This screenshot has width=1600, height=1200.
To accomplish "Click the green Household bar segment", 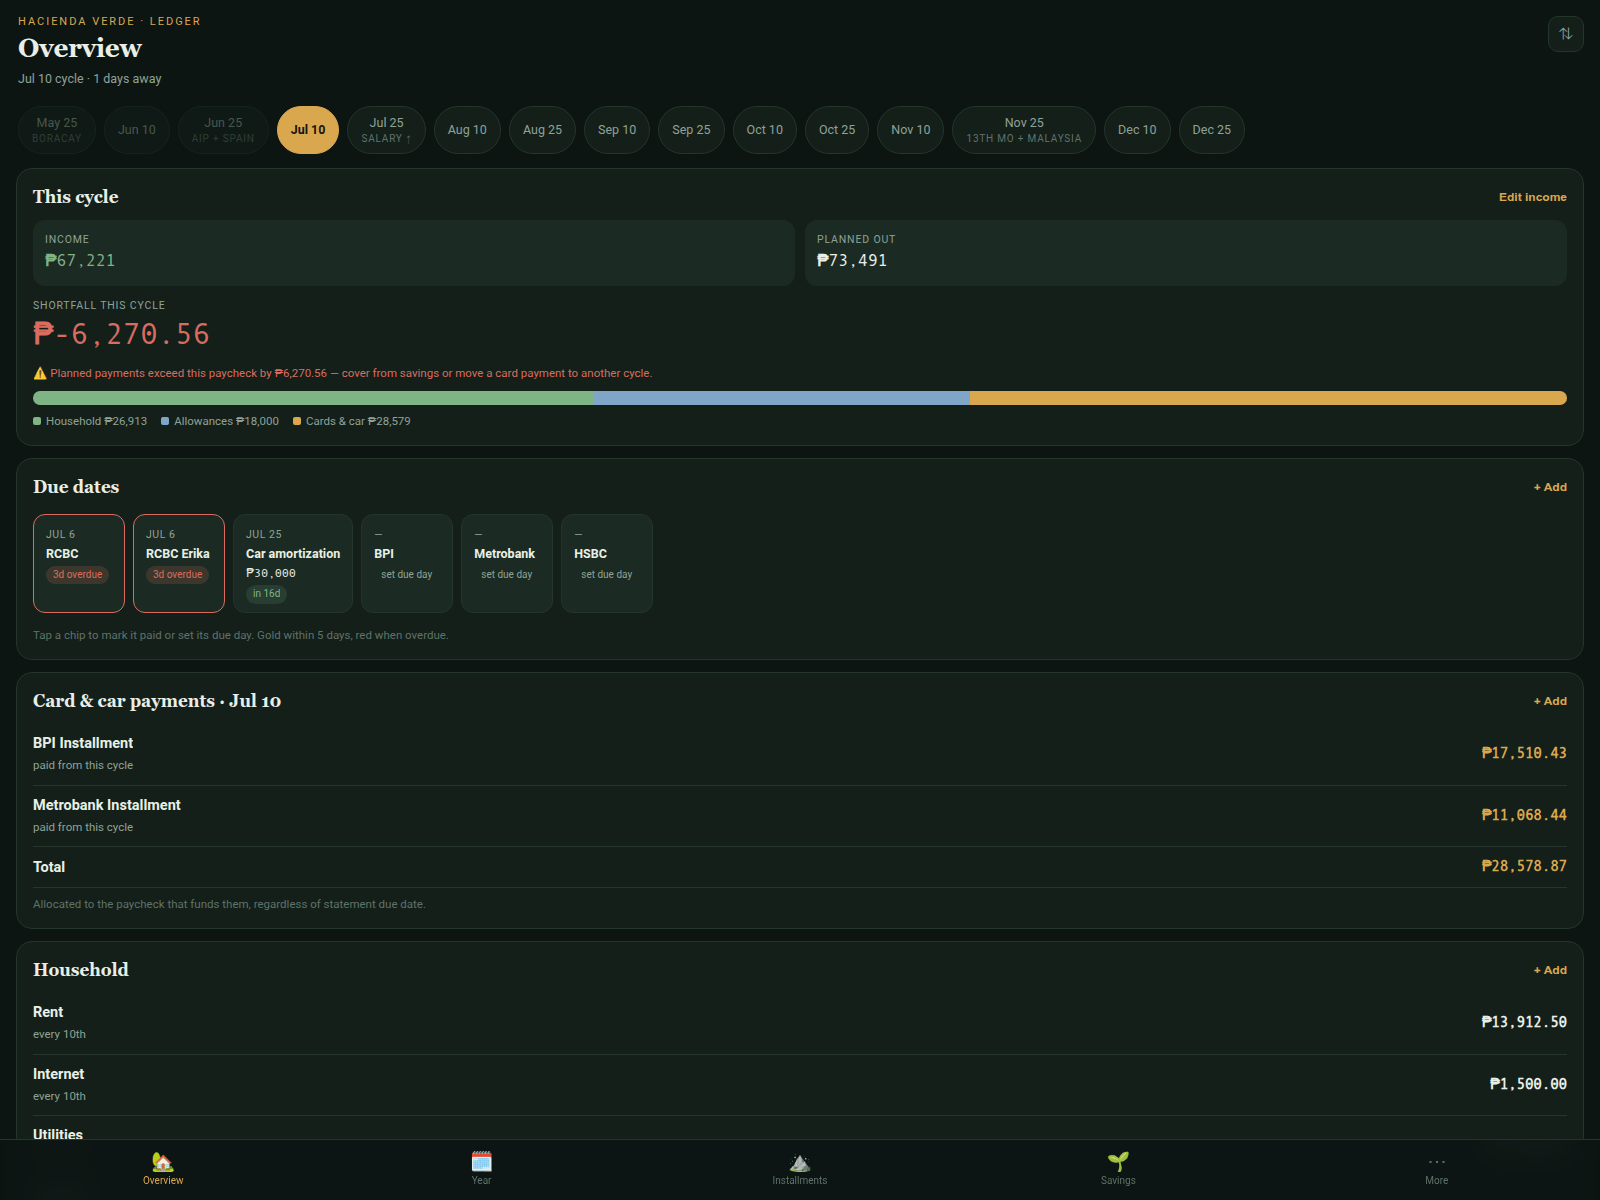I will [x=313, y=398].
